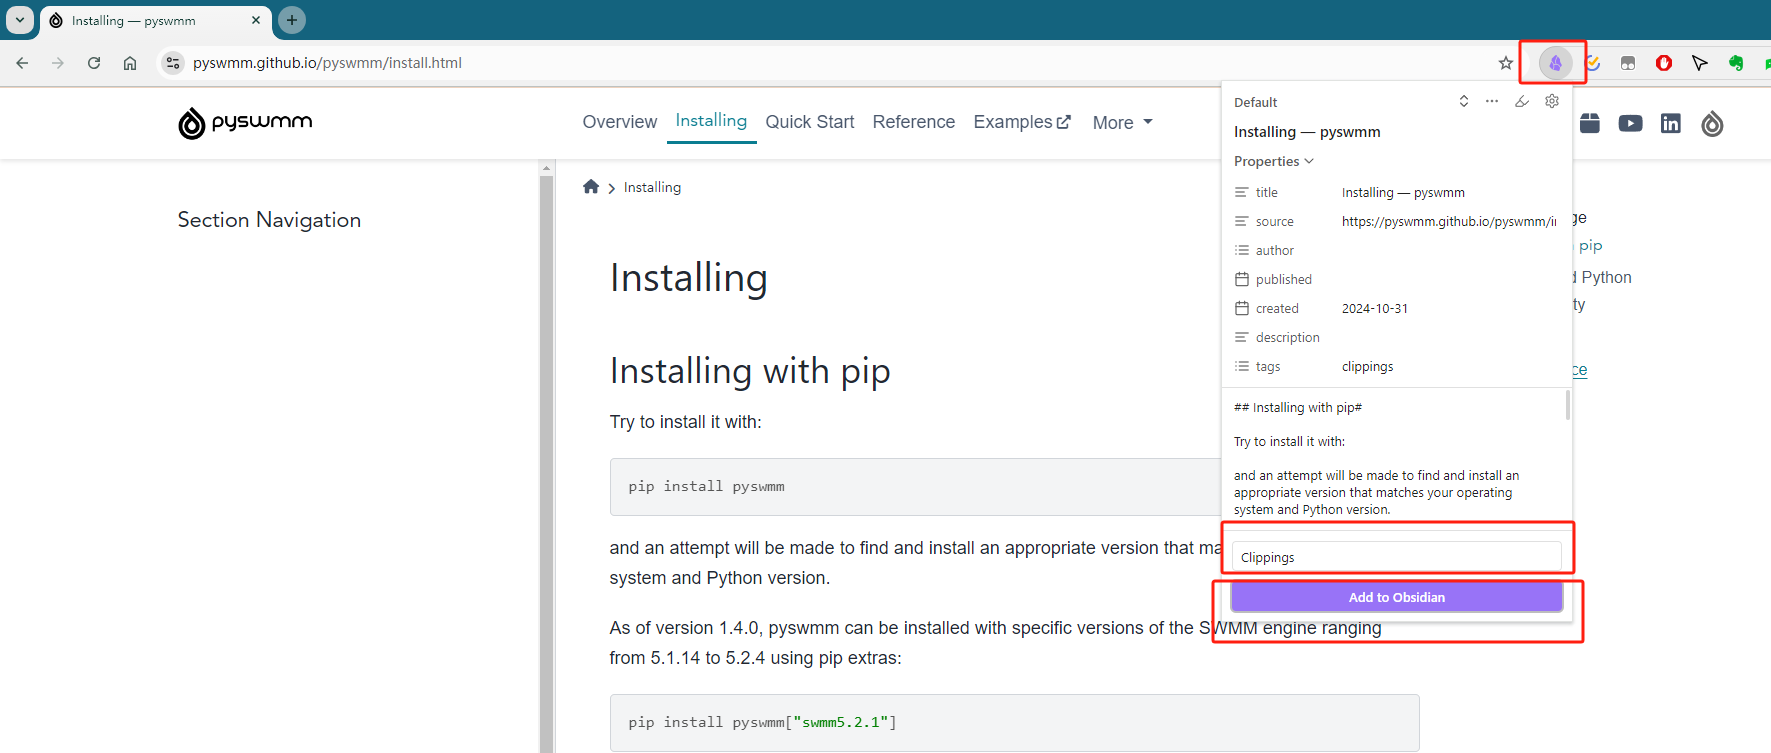Image resolution: width=1771 pixels, height=753 pixels.
Task: Open the pyswmm droplet icon link
Action: coord(1712,123)
